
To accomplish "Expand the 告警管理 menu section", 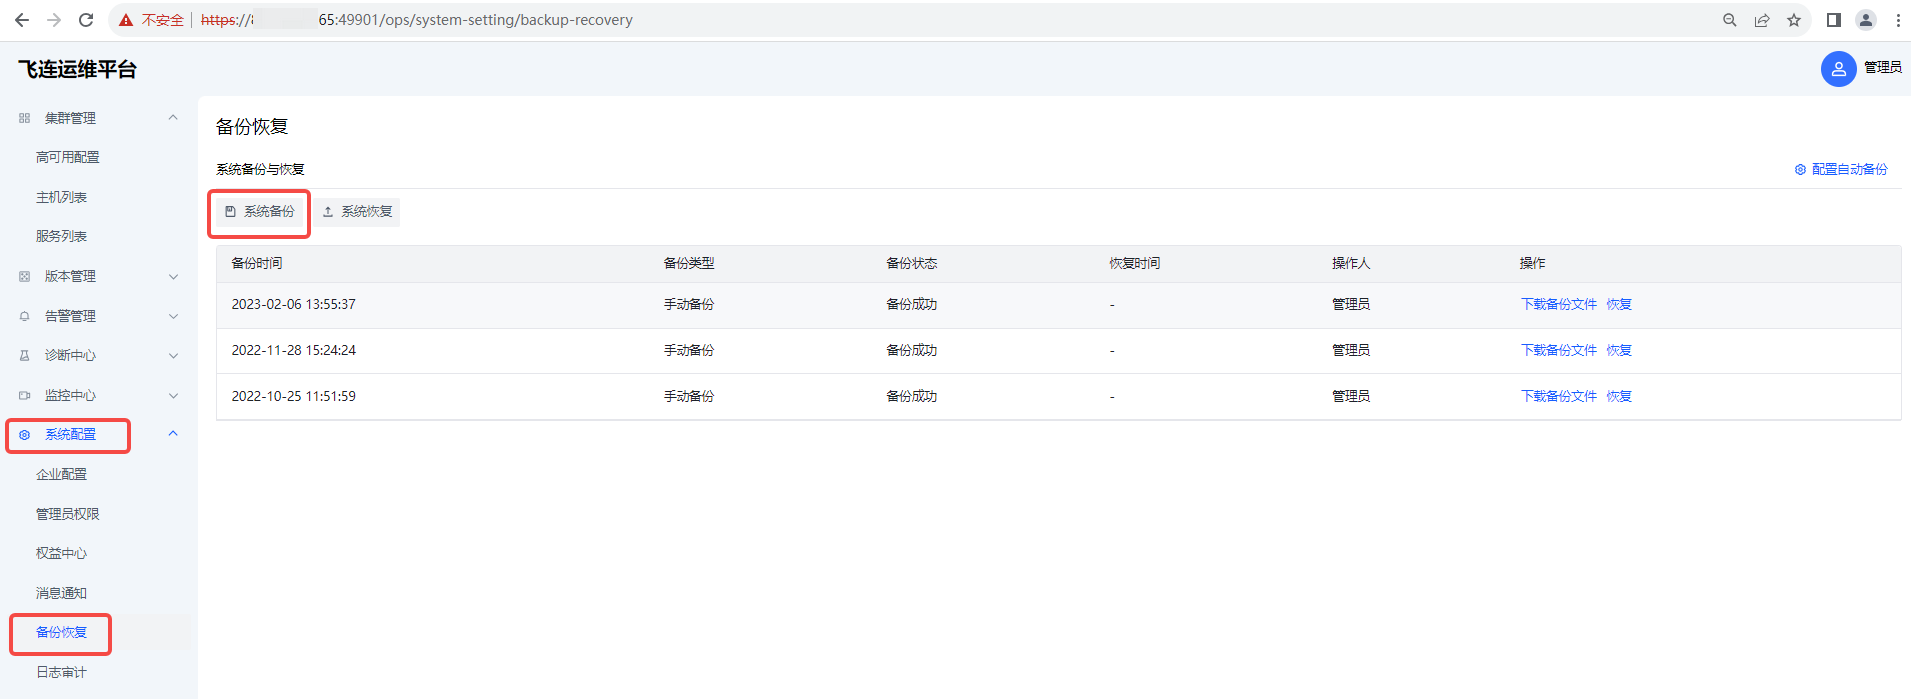I will [173, 316].
